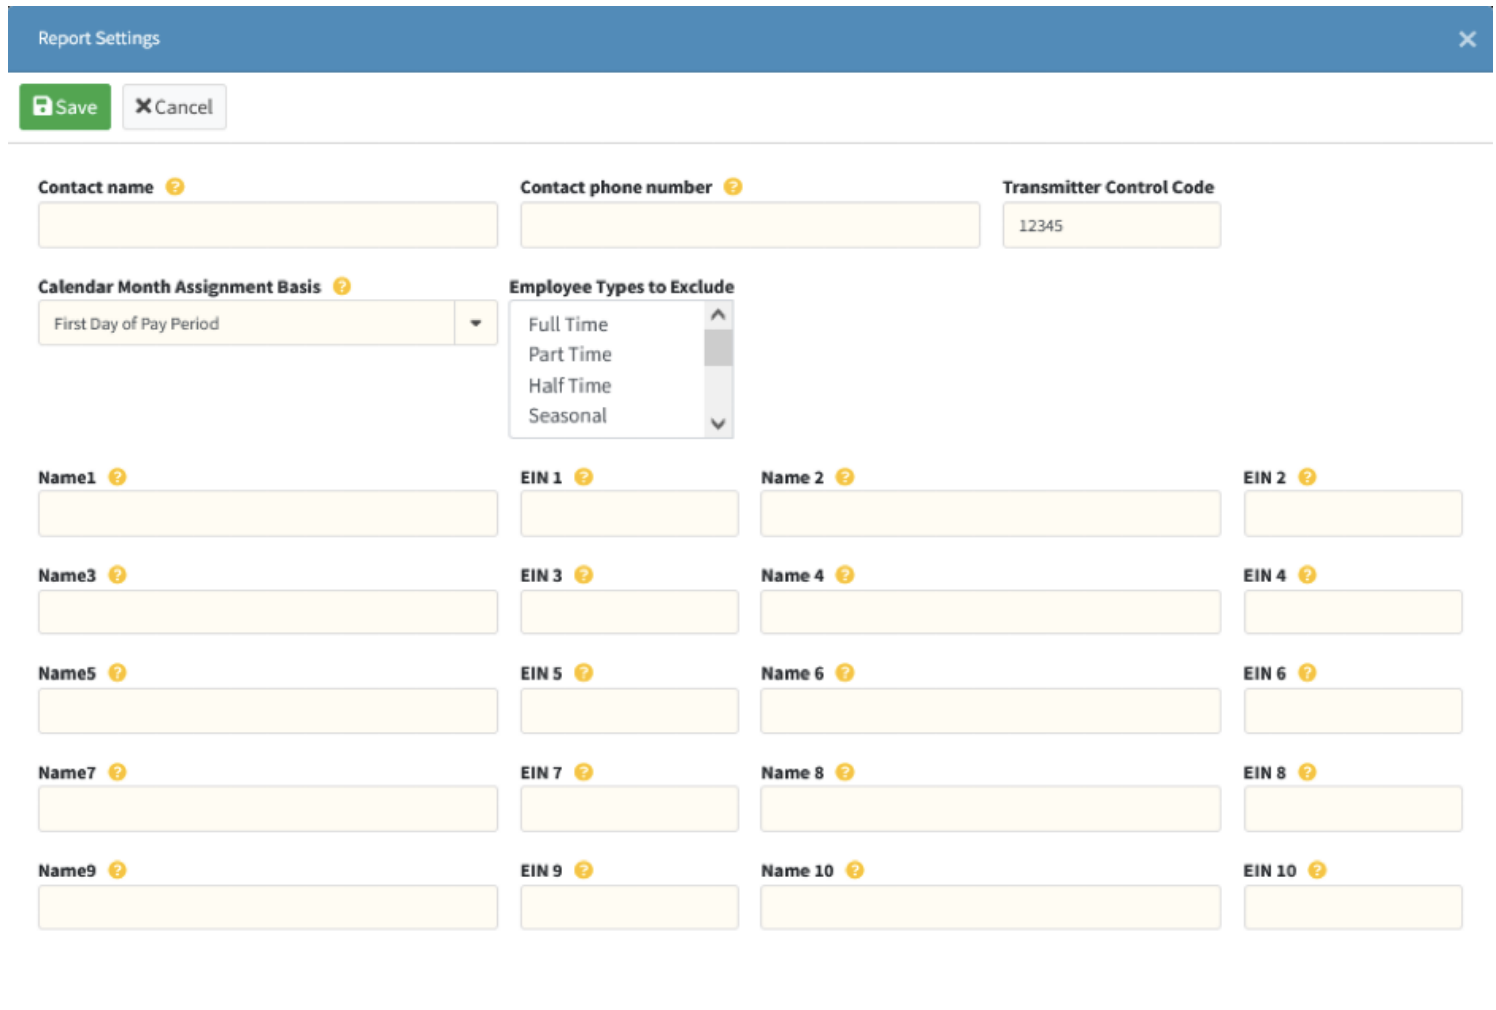Click into the Name1 text field
The image size is (1496, 1010).
click(x=267, y=514)
